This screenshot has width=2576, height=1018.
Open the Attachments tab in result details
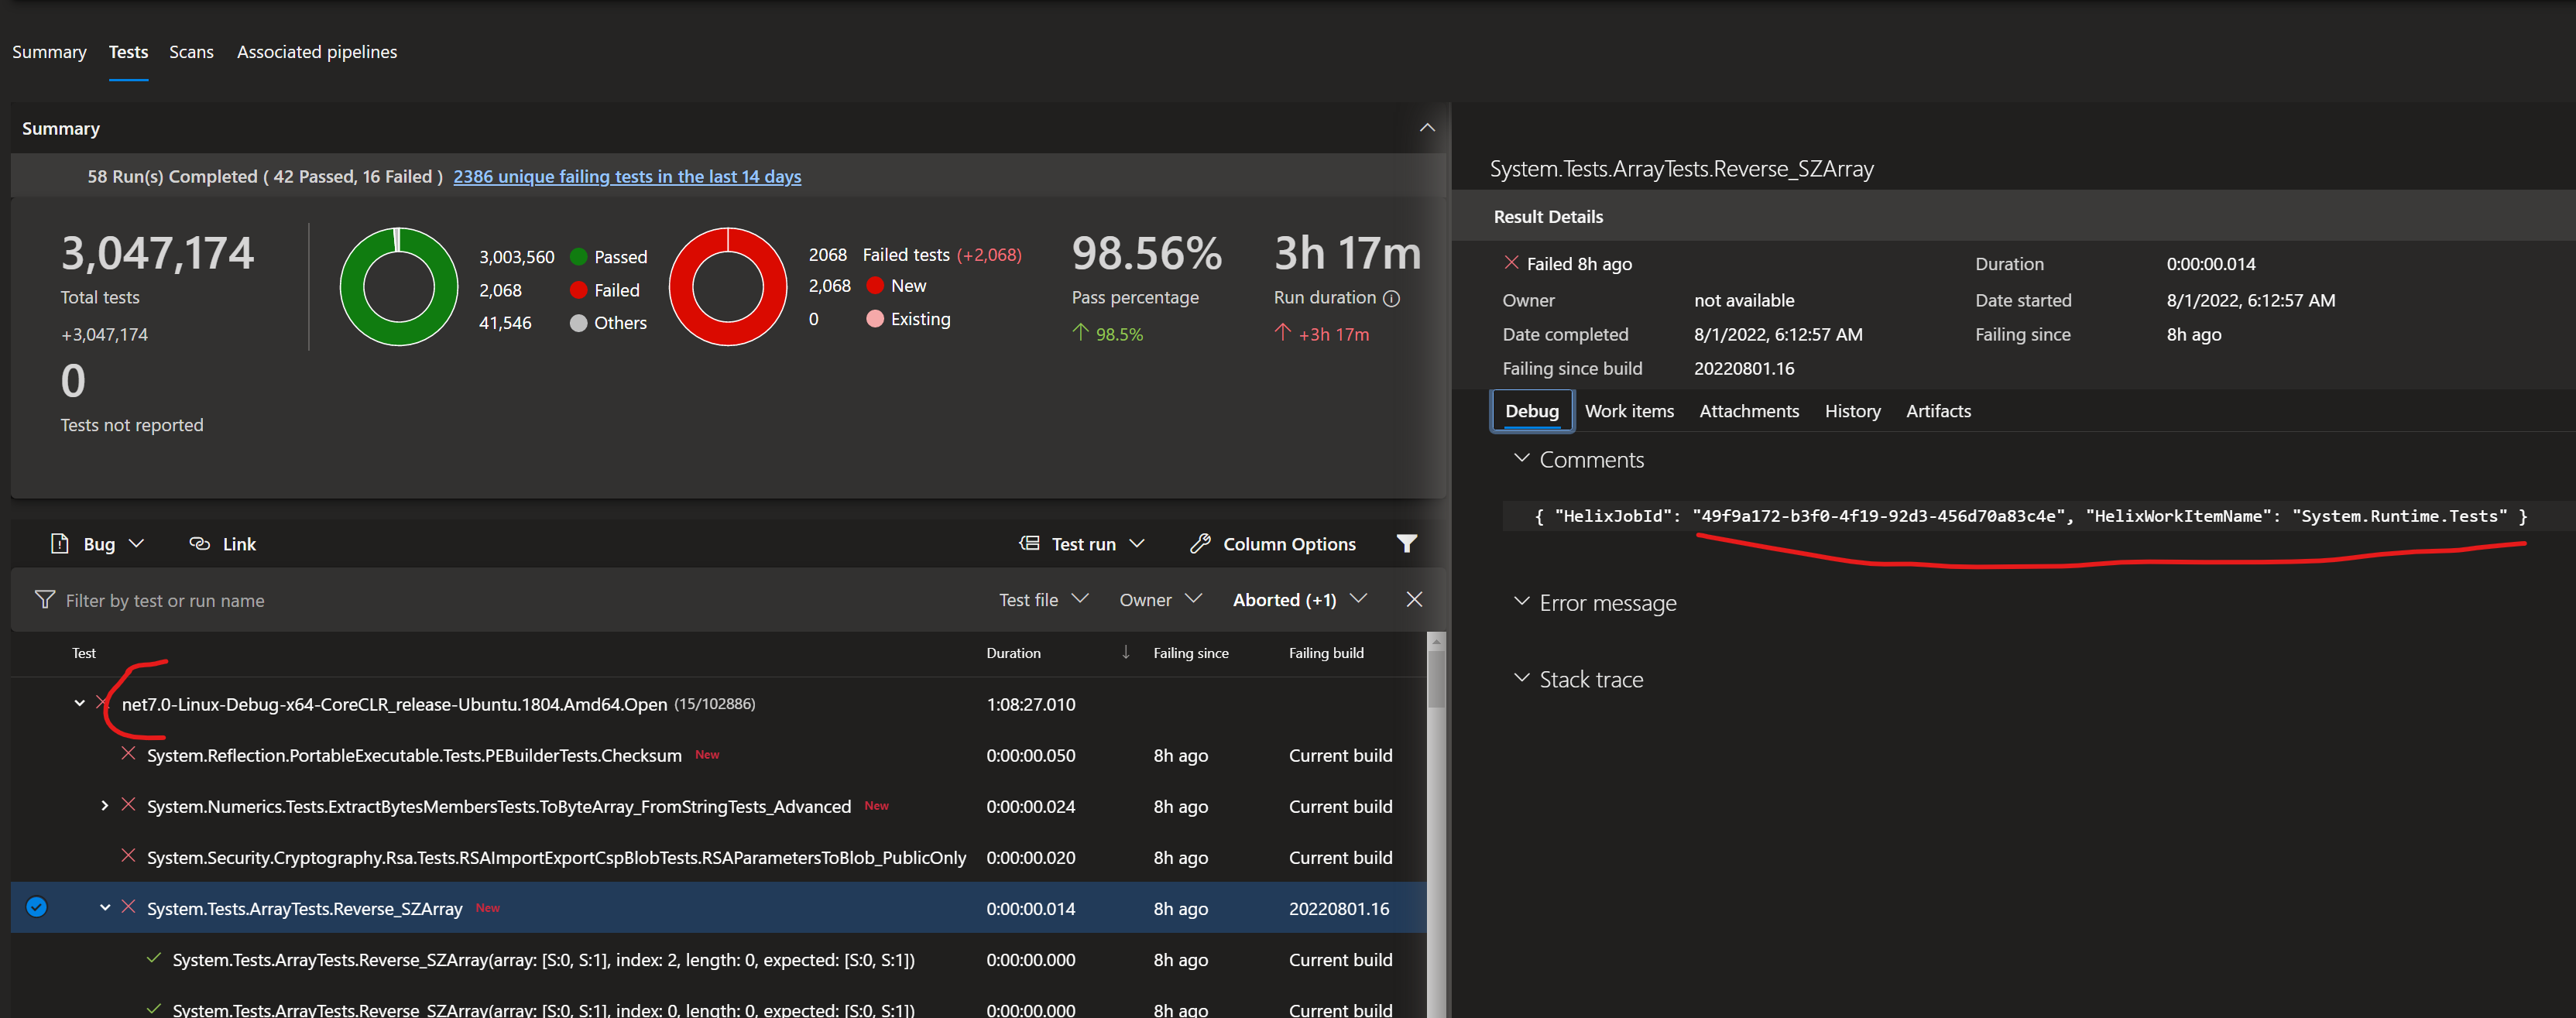tap(1748, 411)
